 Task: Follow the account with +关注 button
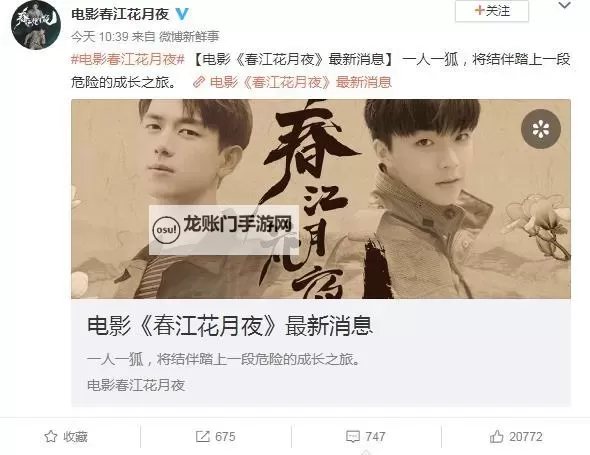point(492,11)
